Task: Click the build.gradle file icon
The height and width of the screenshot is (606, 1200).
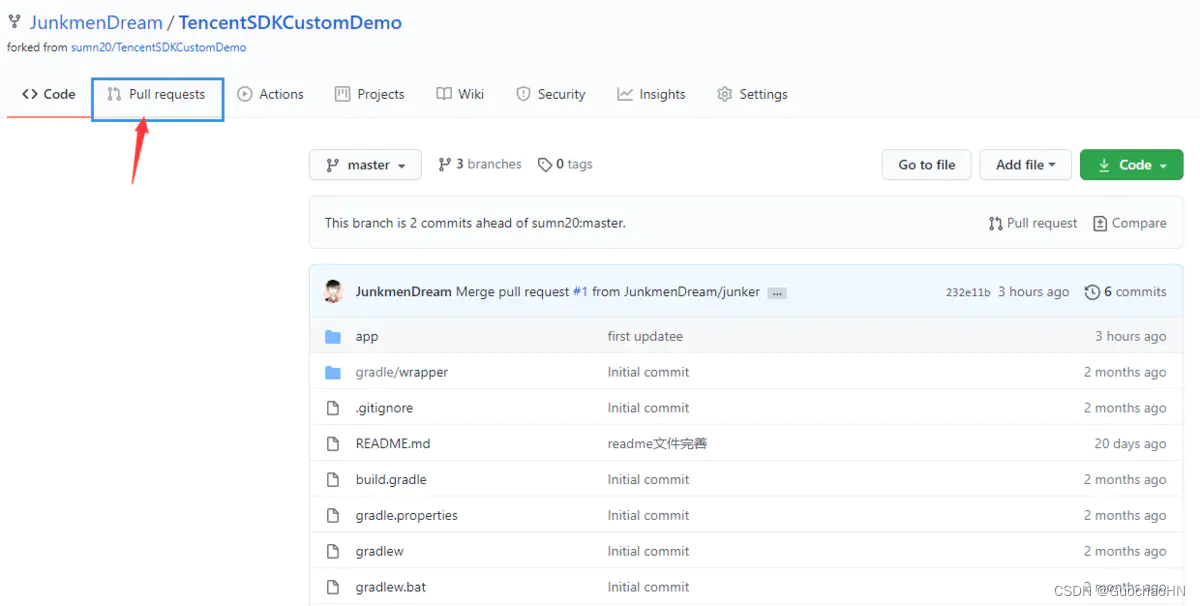Action: point(333,480)
